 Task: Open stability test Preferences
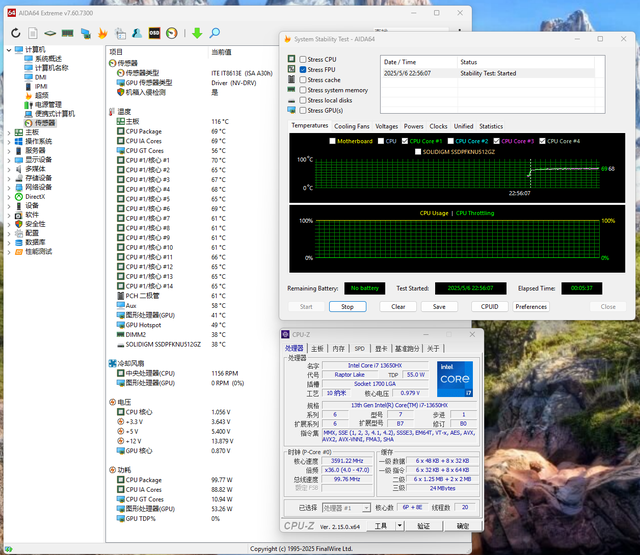coord(531,306)
